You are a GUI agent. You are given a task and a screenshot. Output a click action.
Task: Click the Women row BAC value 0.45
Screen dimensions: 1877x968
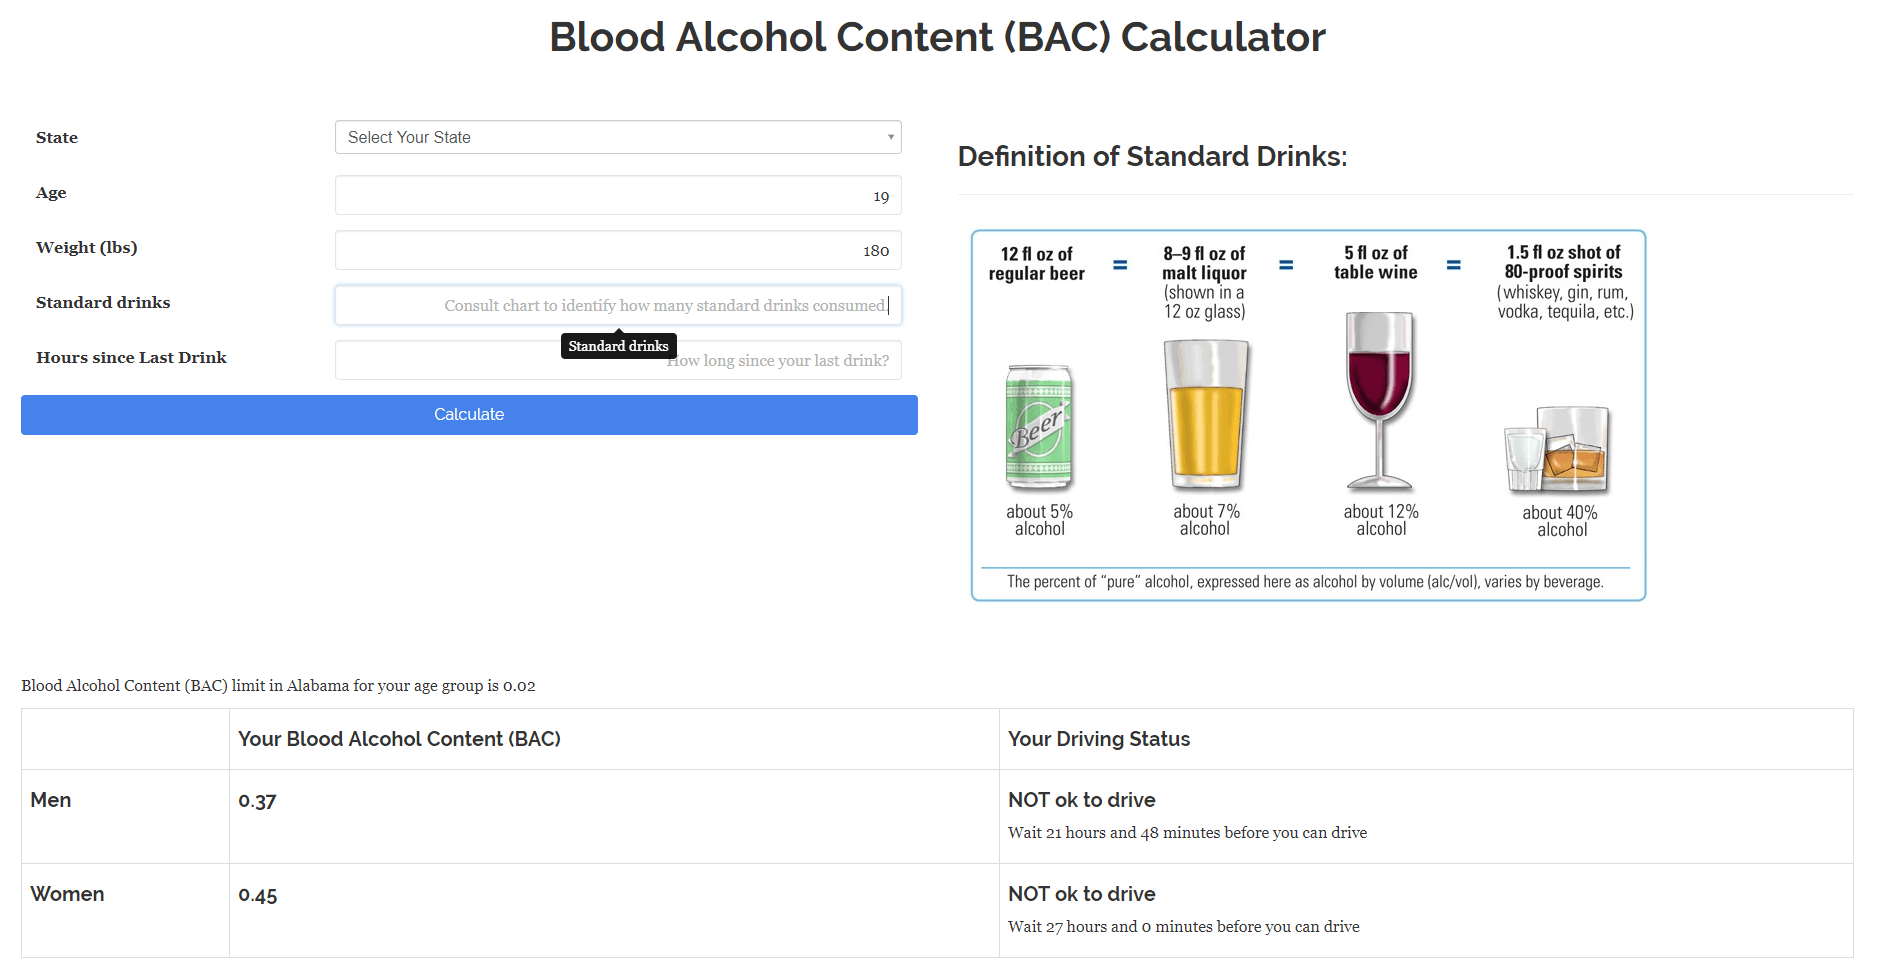coord(257,895)
